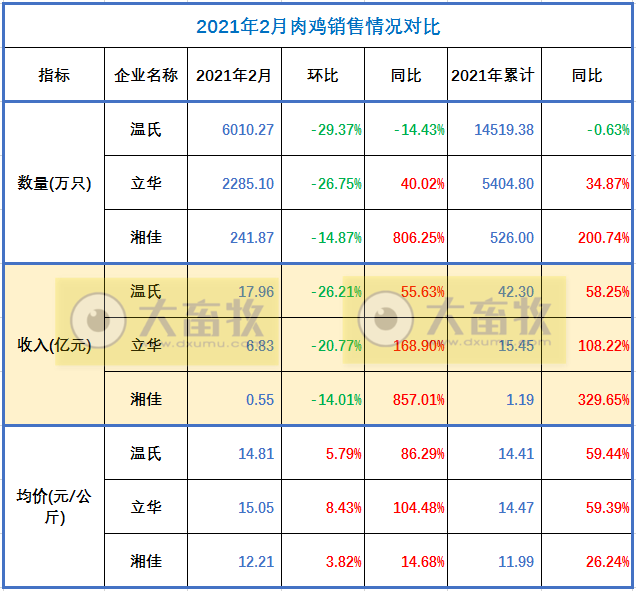
Task: Click the 2021年2月 column header
Action: 234,75
